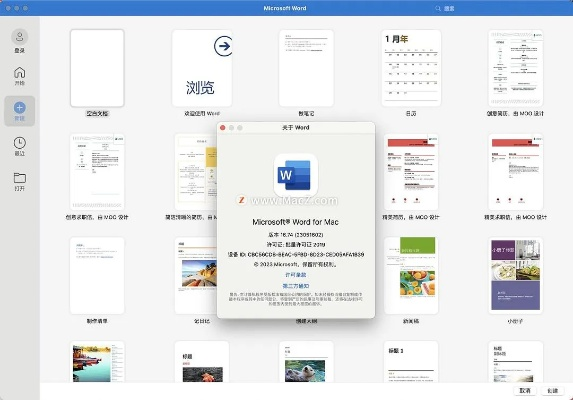Select the blank document template
Screen dimensions: 573x400
(x=97, y=68)
